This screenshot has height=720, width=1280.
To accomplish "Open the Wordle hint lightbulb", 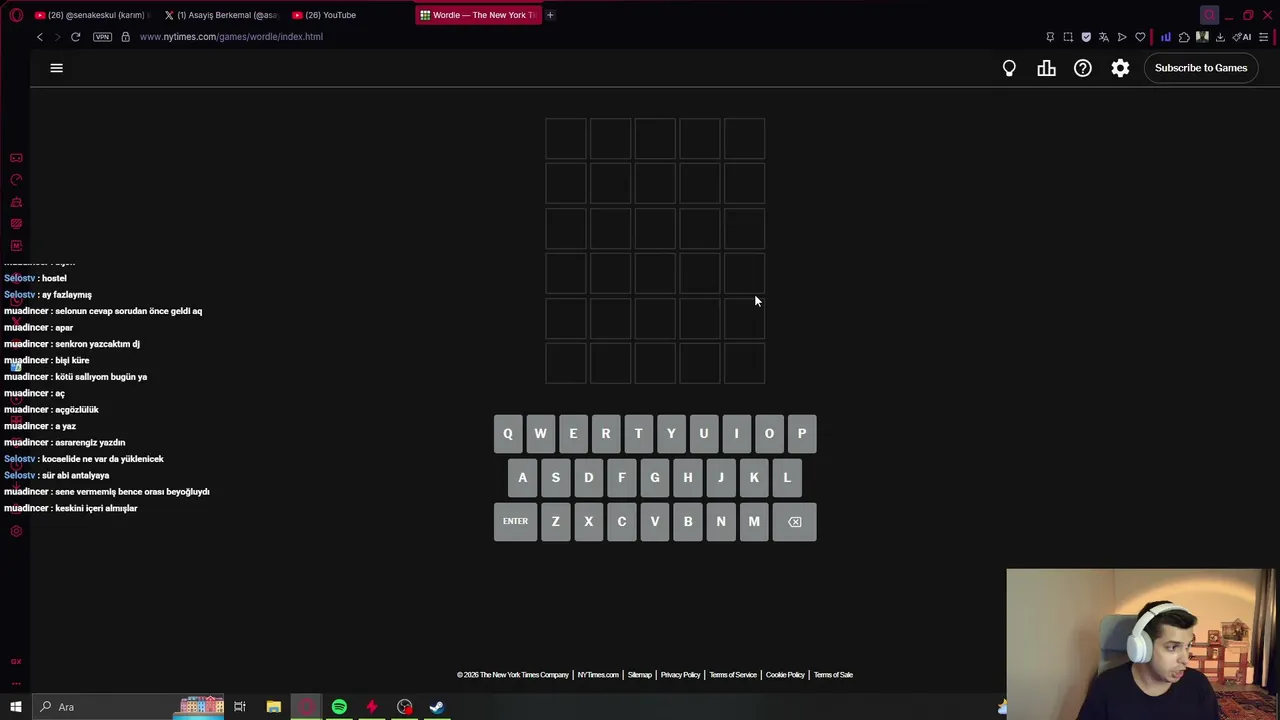I will click(x=1009, y=68).
